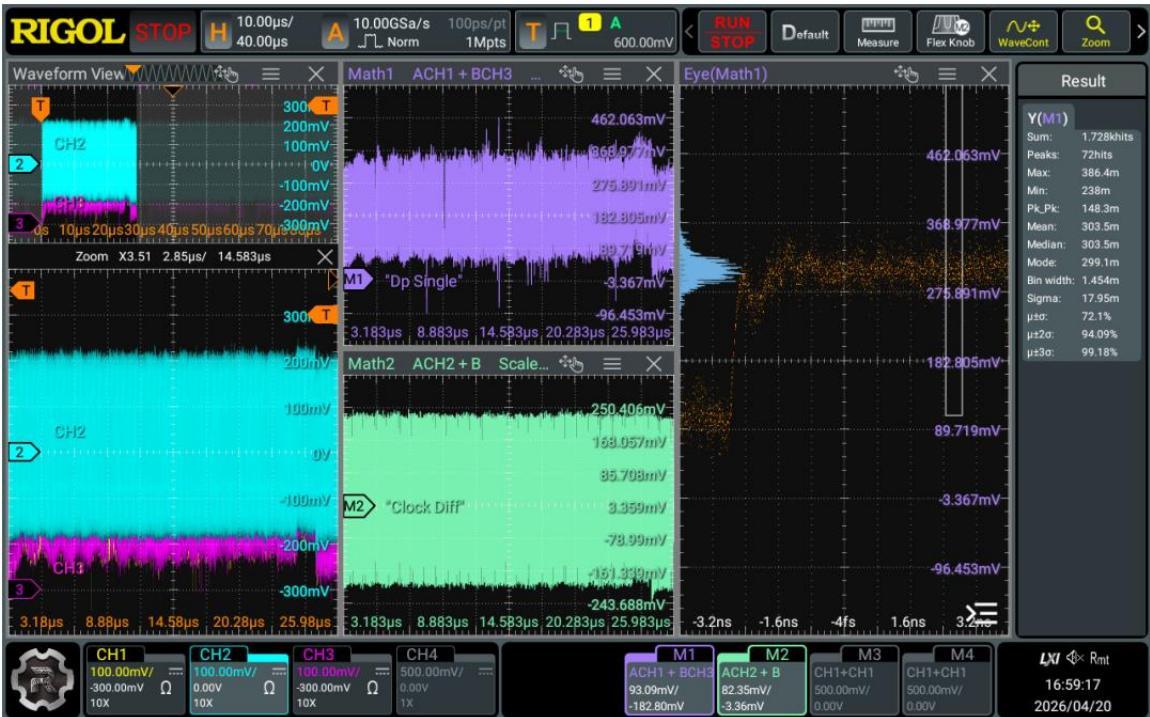
Task: Open the Waveform View hamburger menu
Action: (271, 74)
